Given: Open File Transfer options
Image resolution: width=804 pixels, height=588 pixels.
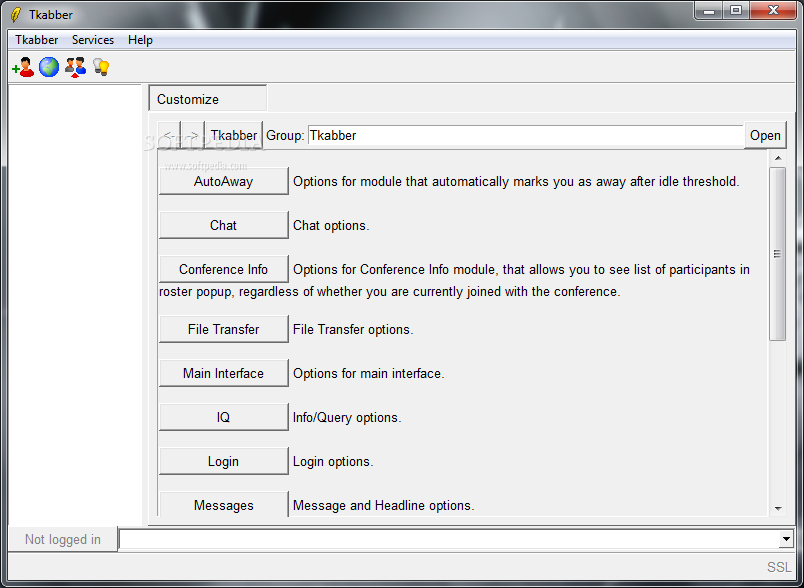Looking at the screenshot, I should pos(224,329).
